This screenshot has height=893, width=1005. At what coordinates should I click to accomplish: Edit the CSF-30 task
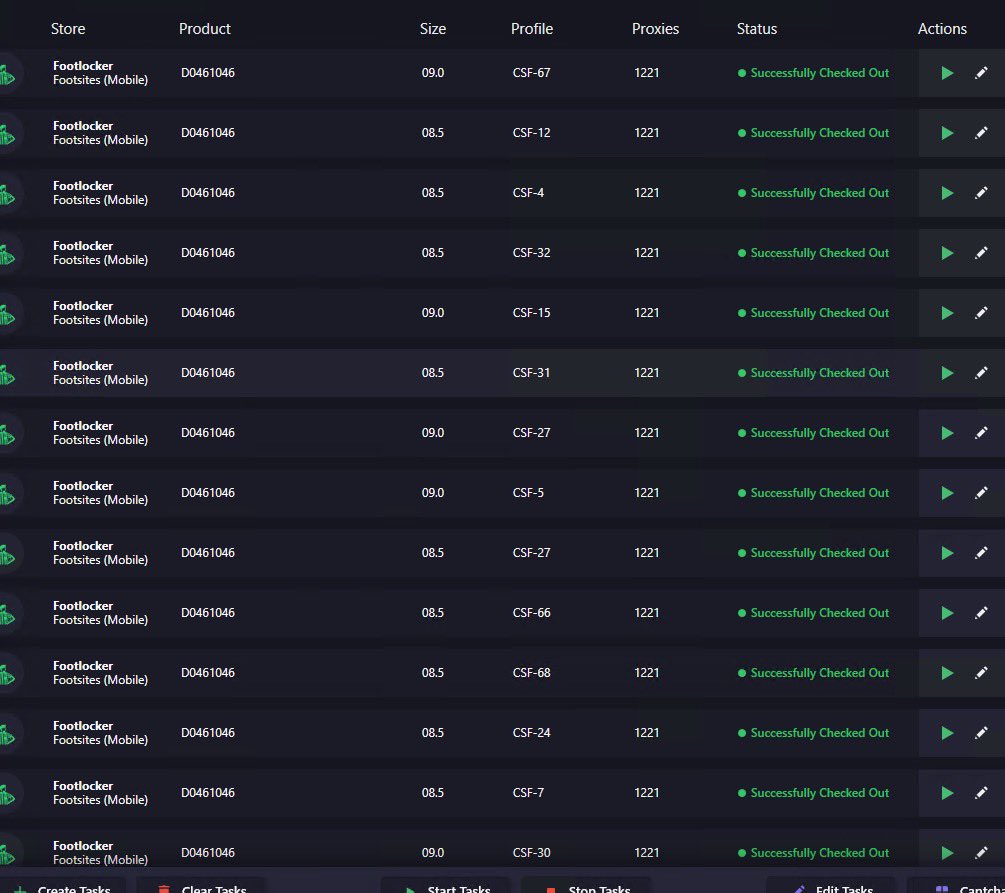(981, 853)
